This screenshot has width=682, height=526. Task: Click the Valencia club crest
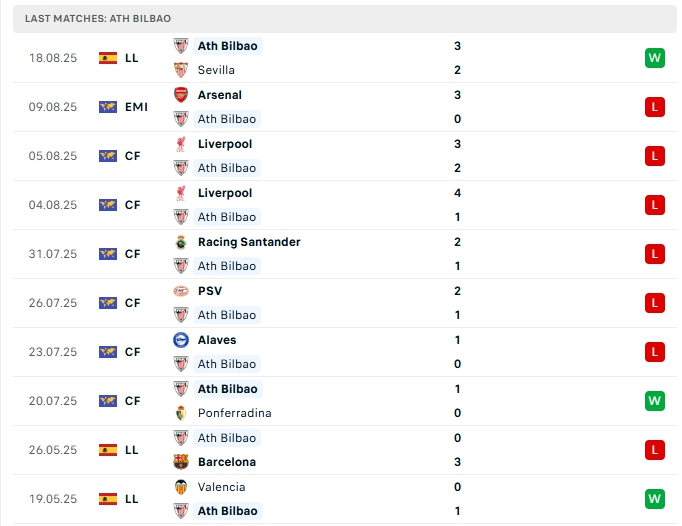click(x=181, y=487)
